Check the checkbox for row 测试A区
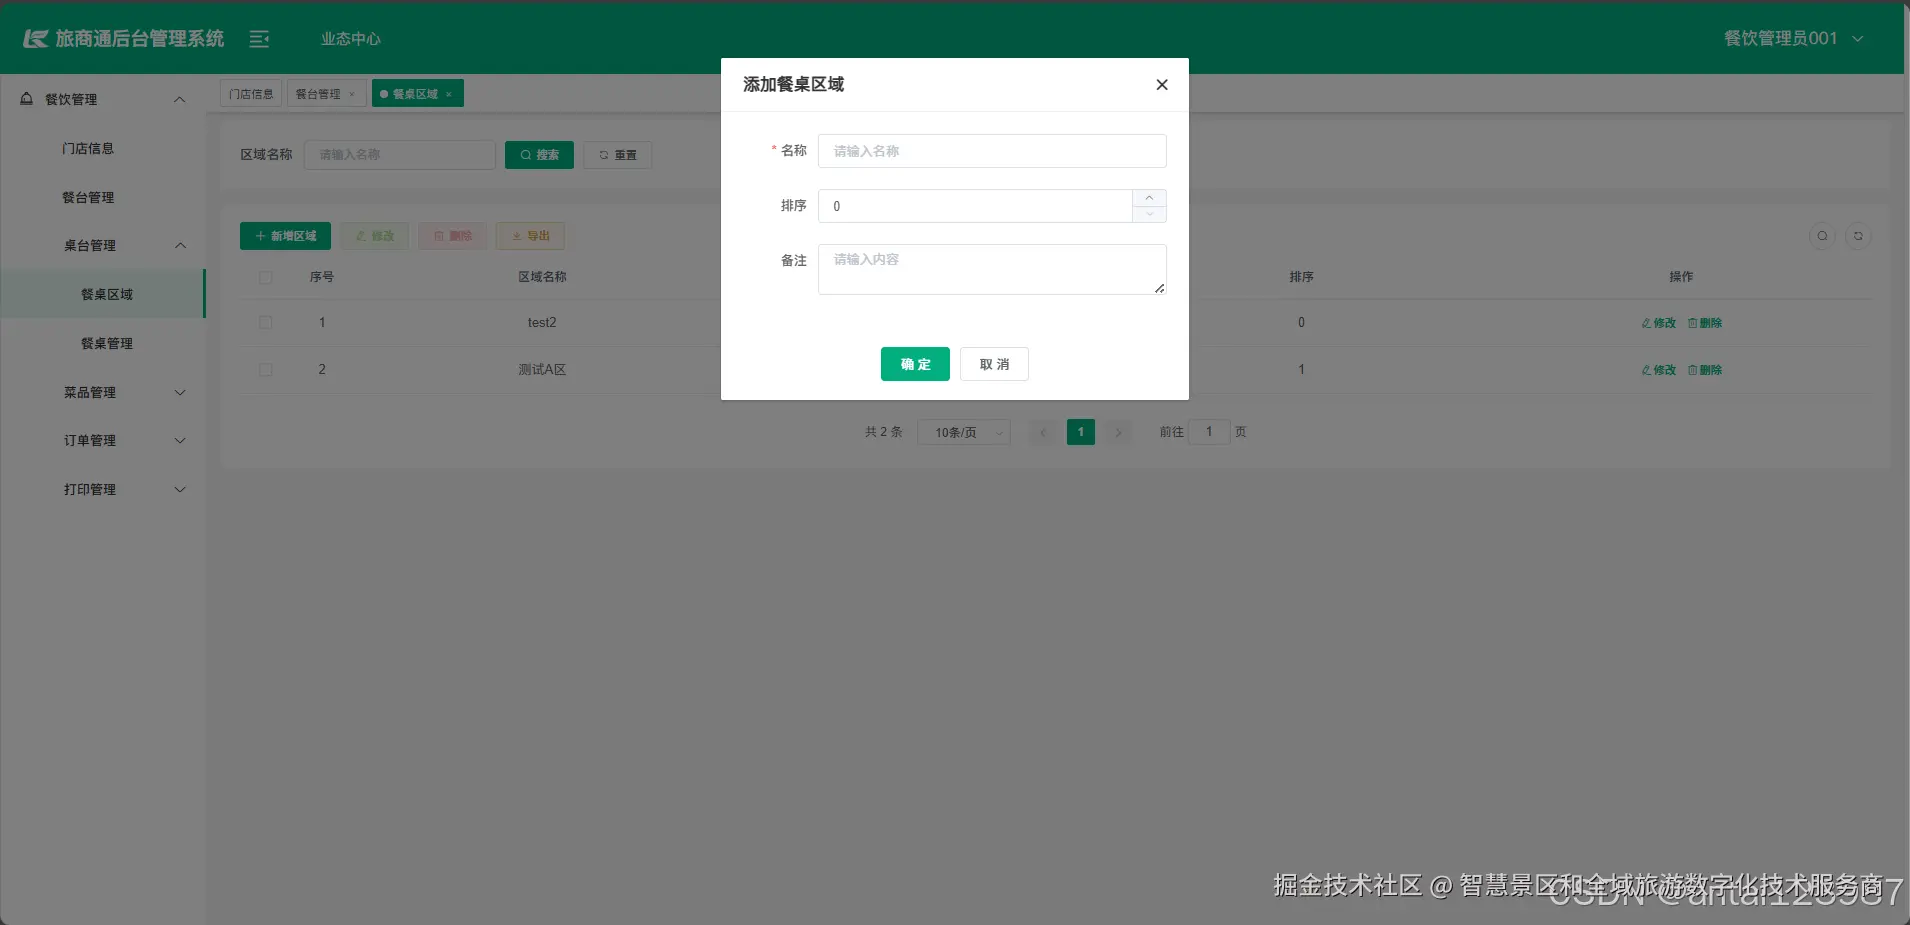 pyautogui.click(x=265, y=370)
